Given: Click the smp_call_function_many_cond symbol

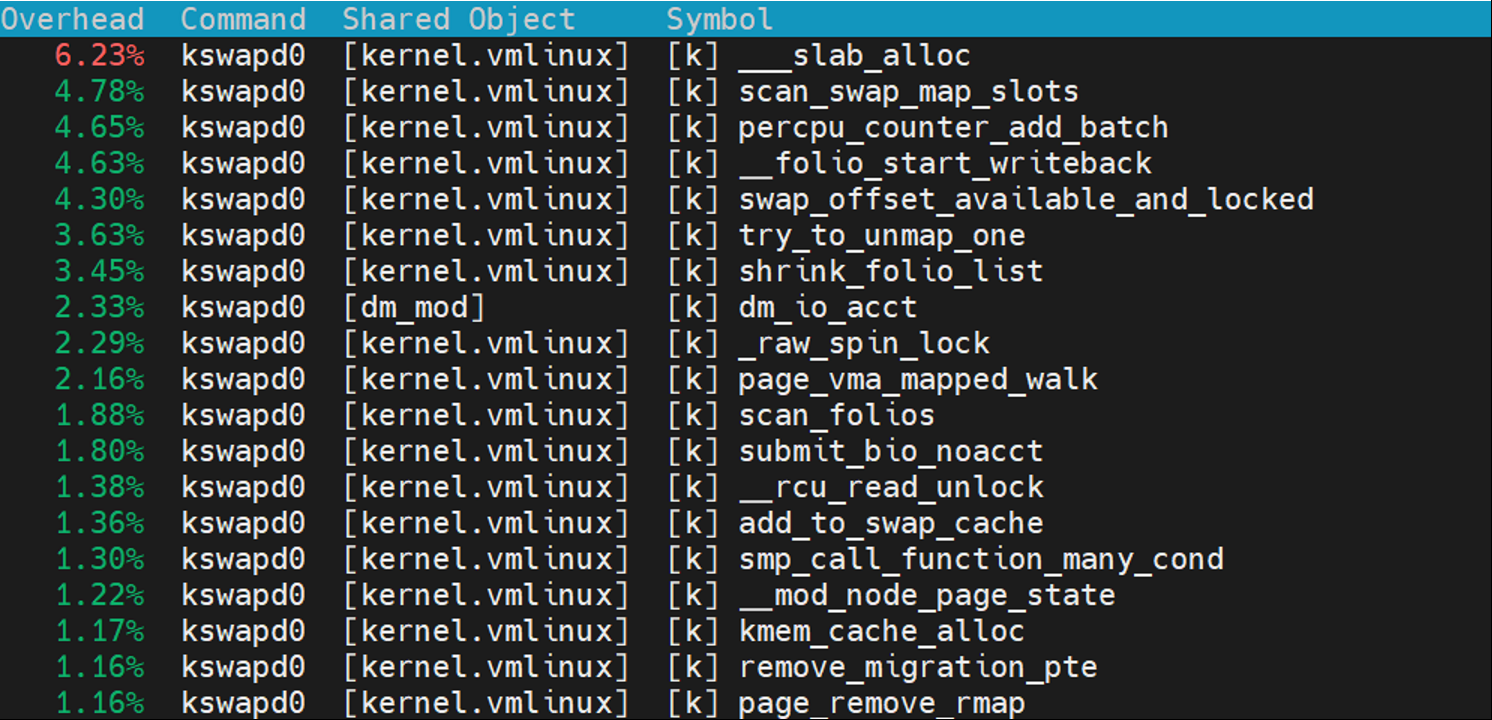Looking at the screenshot, I should [x=980, y=560].
